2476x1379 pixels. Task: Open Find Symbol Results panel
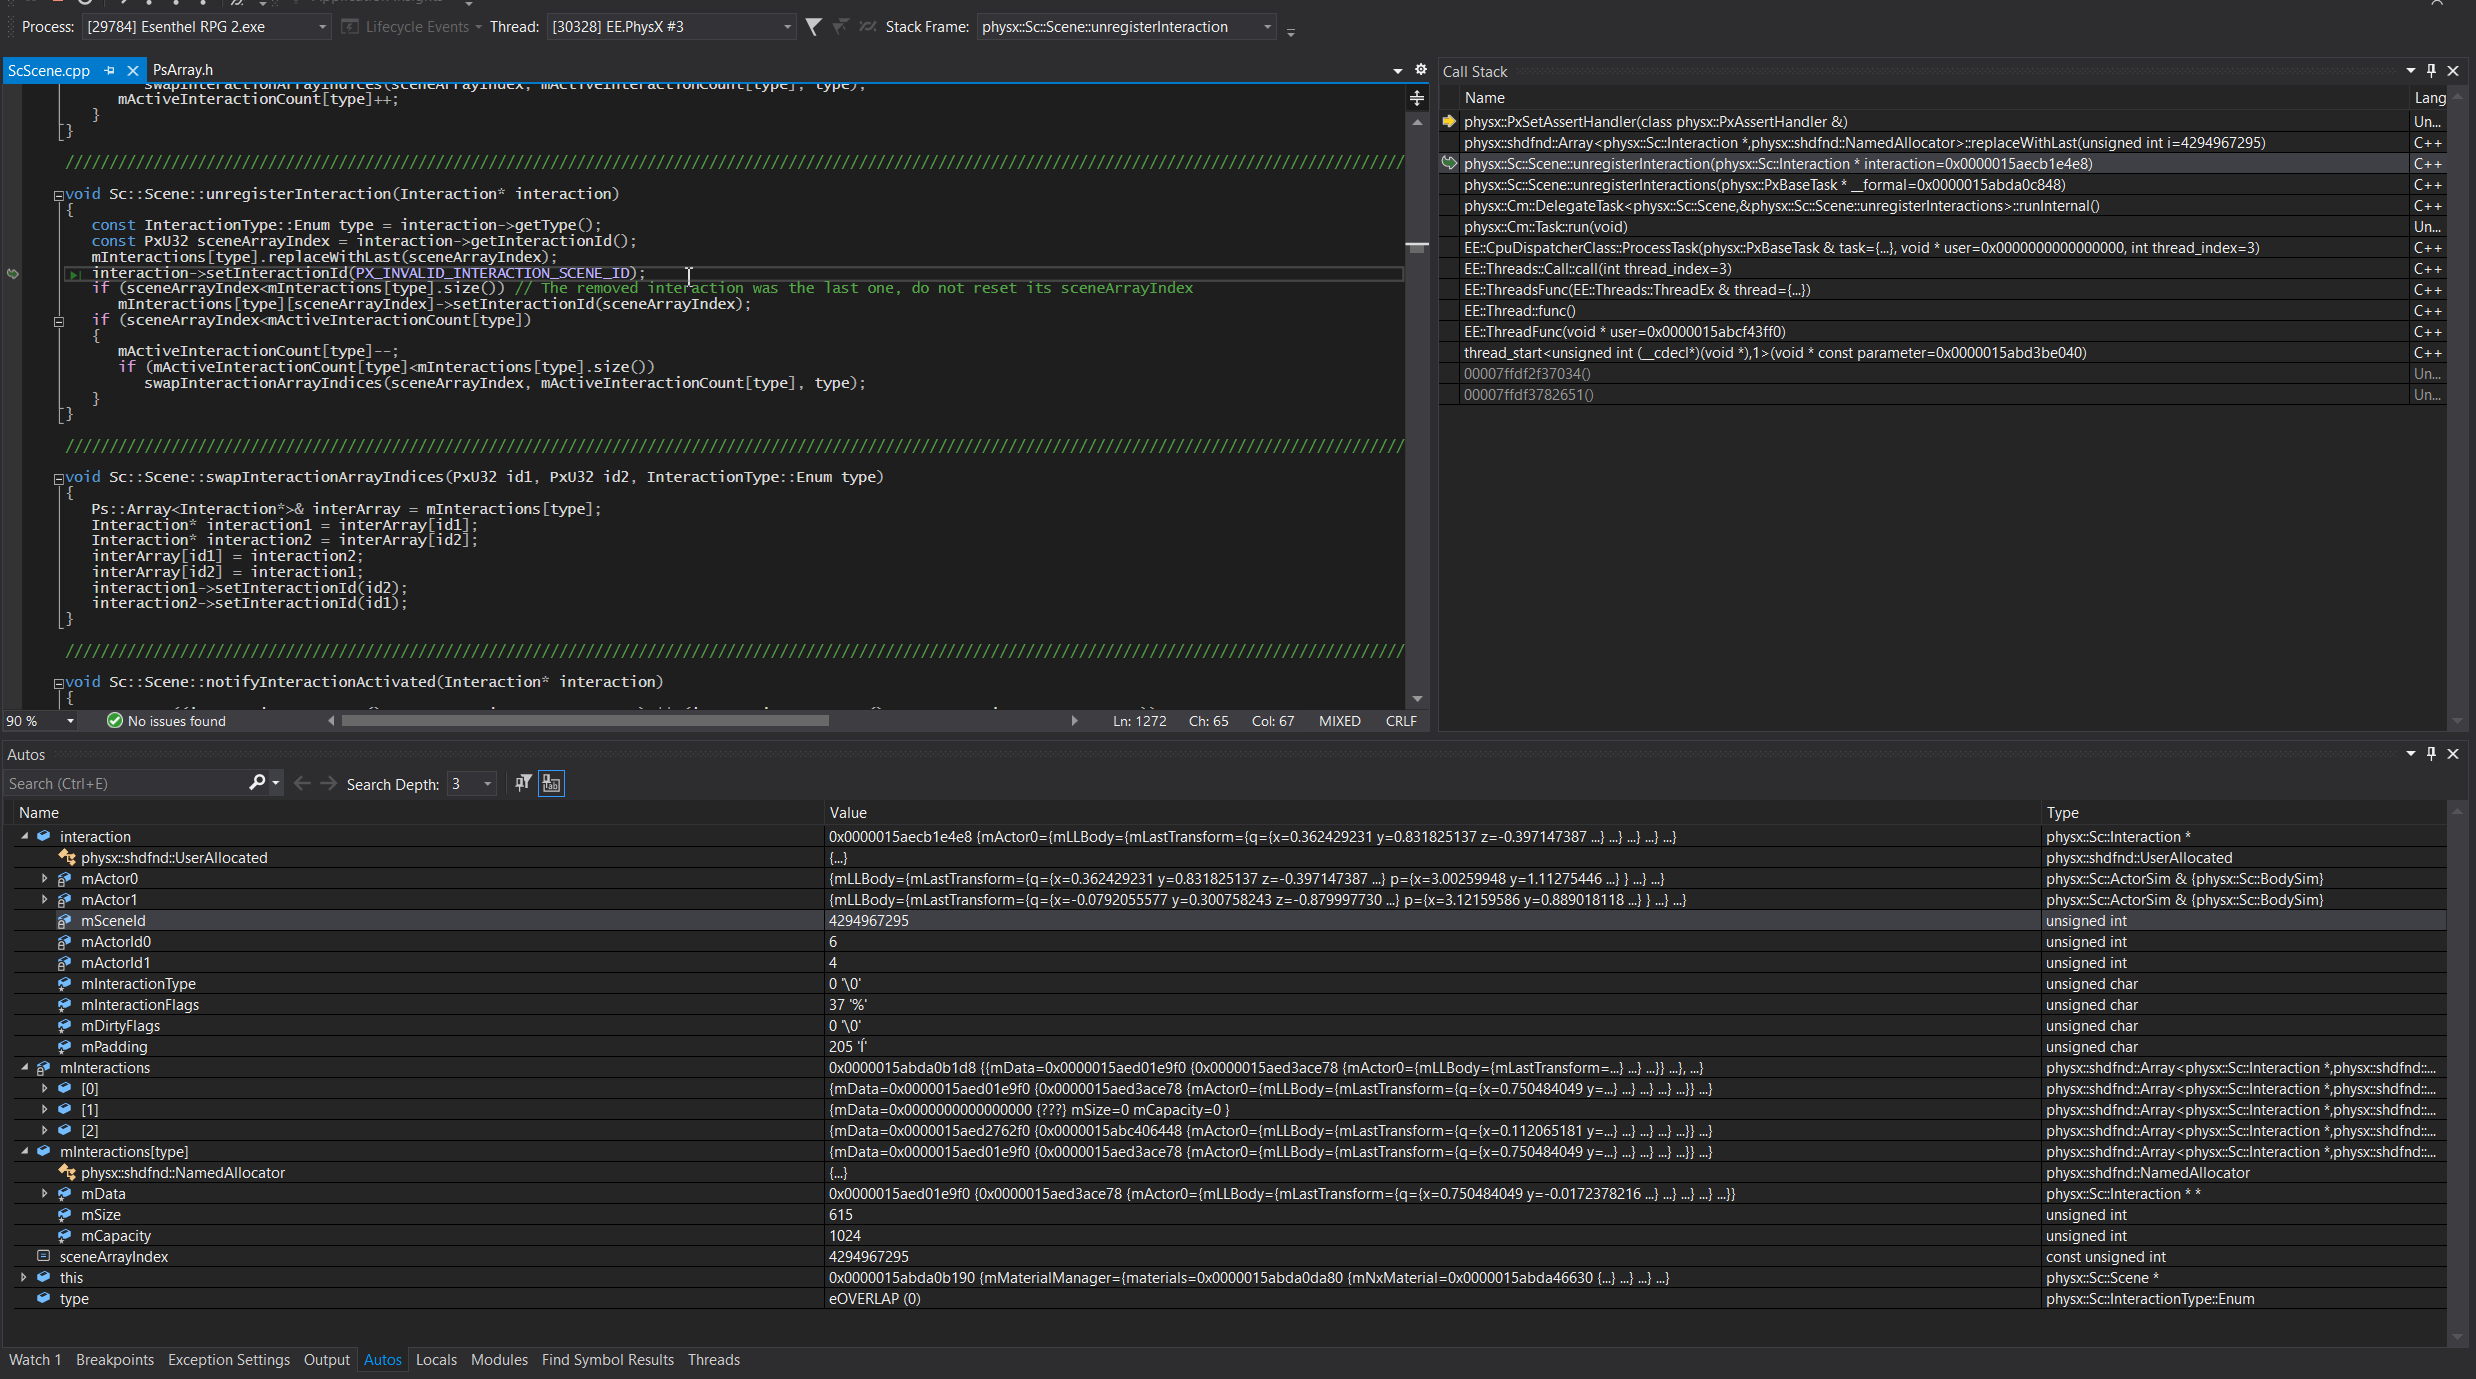click(x=607, y=1359)
